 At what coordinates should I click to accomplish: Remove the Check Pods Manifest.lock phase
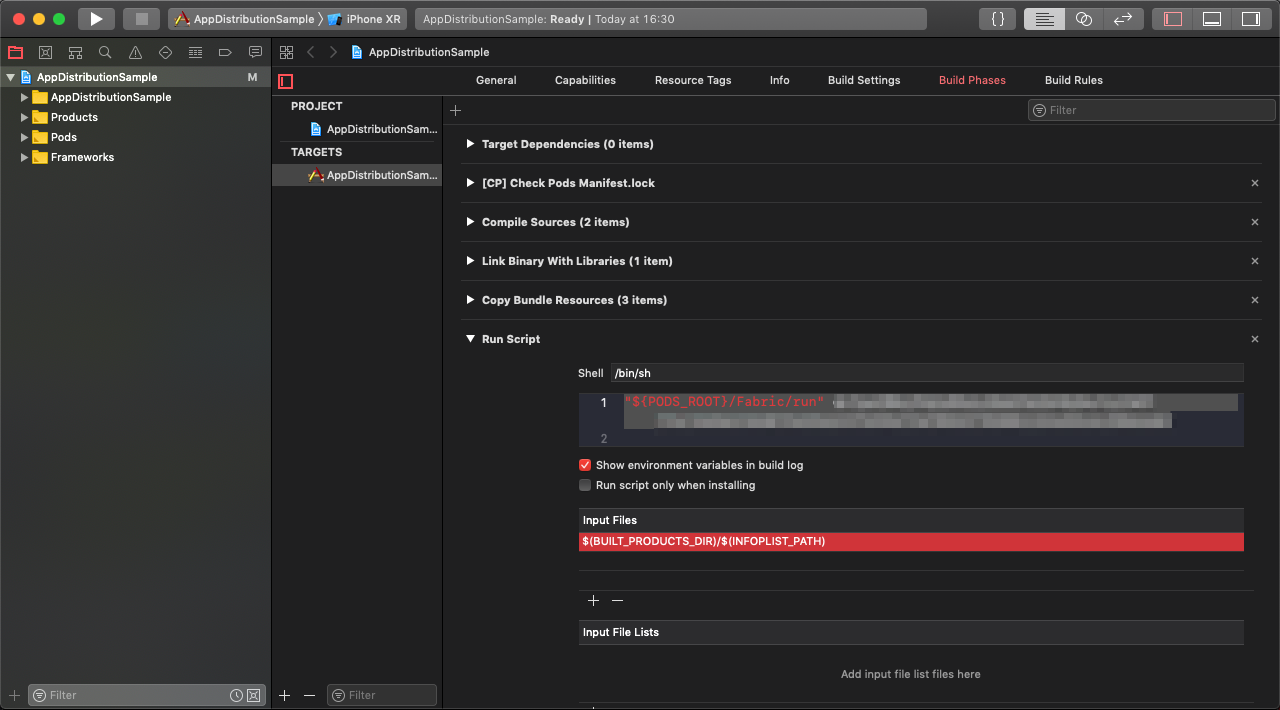(1255, 183)
